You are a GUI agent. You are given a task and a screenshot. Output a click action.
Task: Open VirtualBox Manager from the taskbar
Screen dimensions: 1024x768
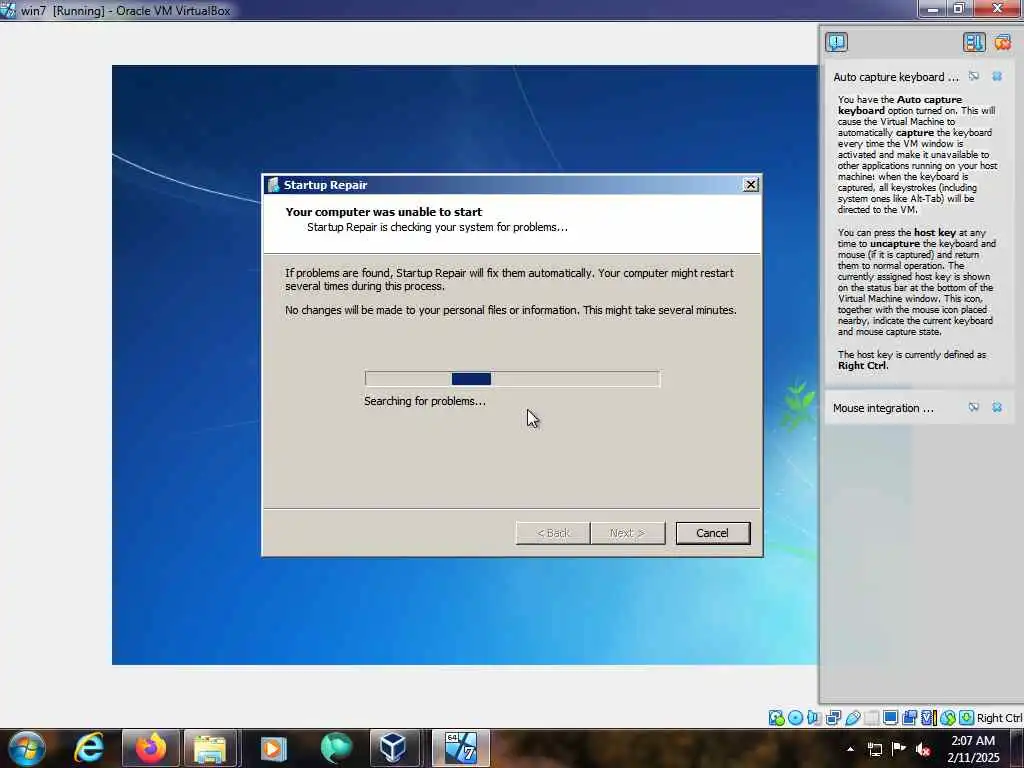pyautogui.click(x=394, y=748)
